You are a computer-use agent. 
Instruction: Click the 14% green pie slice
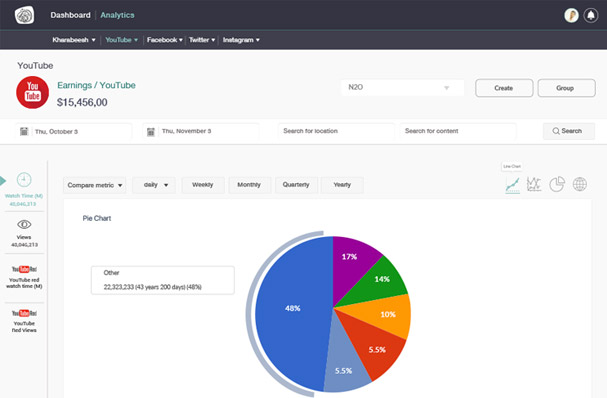[x=381, y=280]
